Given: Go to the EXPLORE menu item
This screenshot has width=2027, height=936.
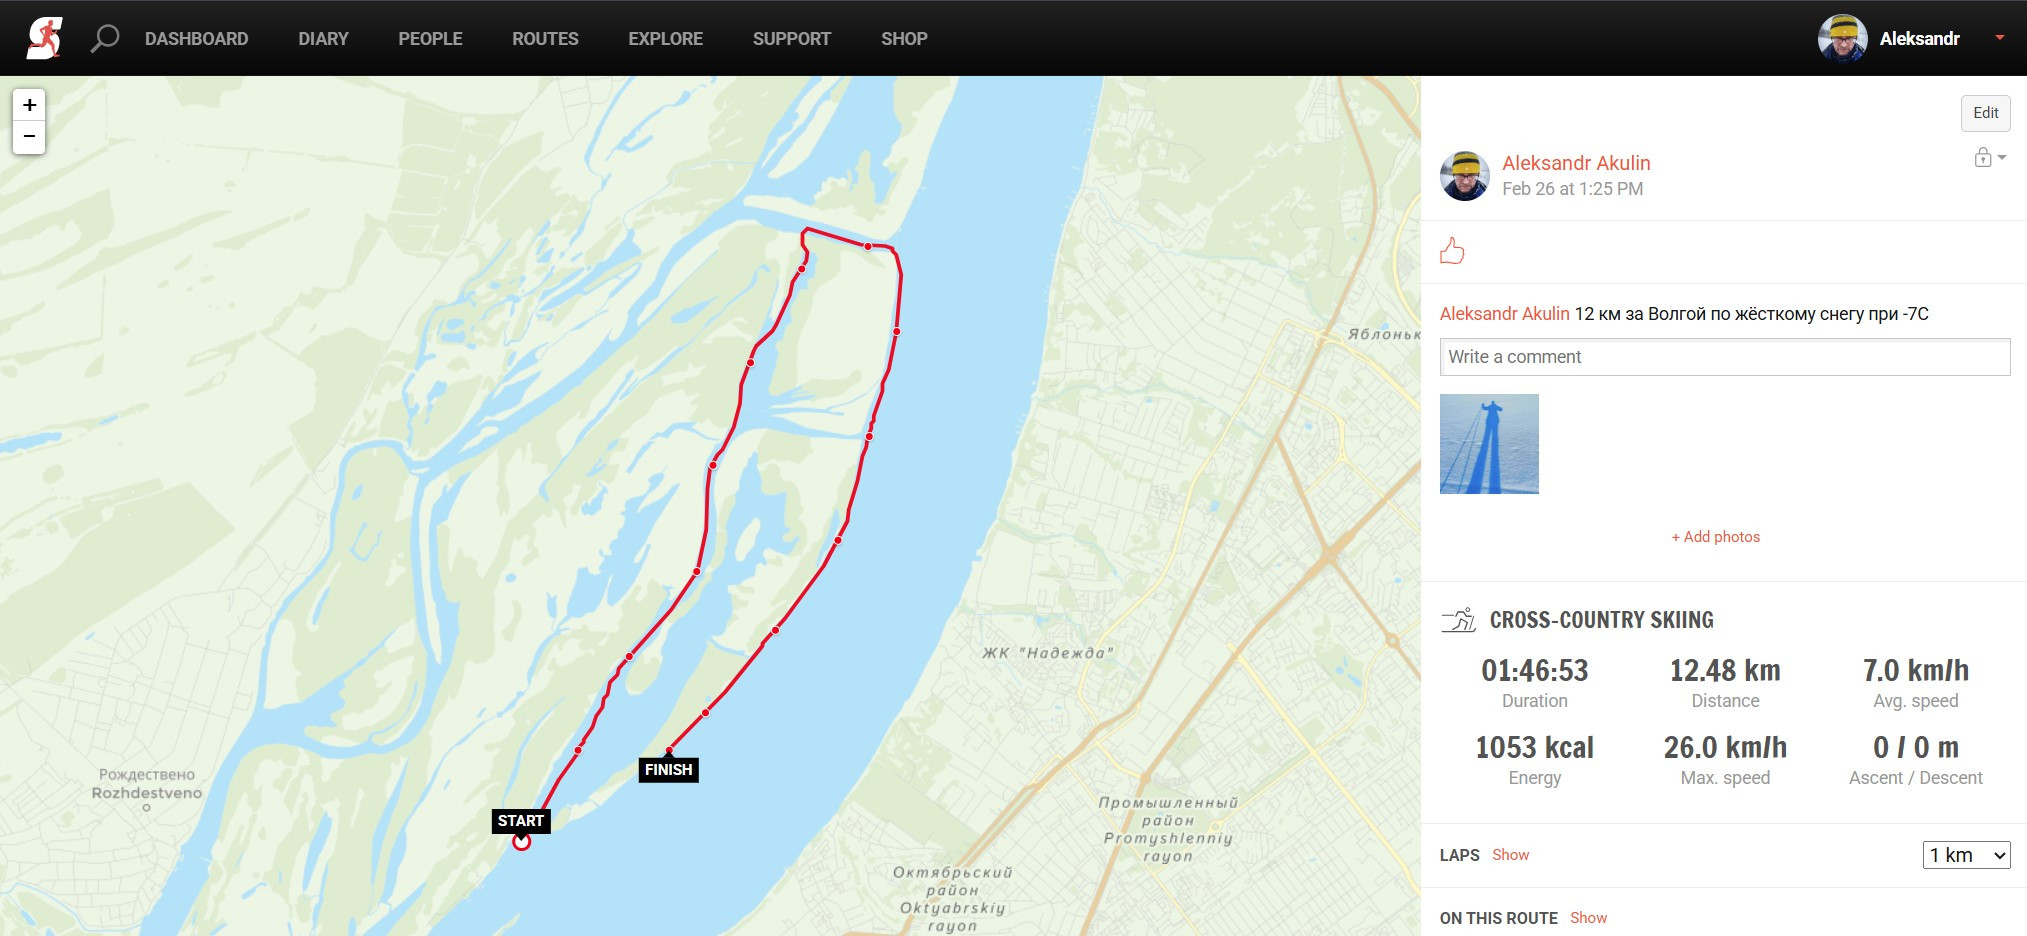Looking at the screenshot, I should [x=665, y=39].
